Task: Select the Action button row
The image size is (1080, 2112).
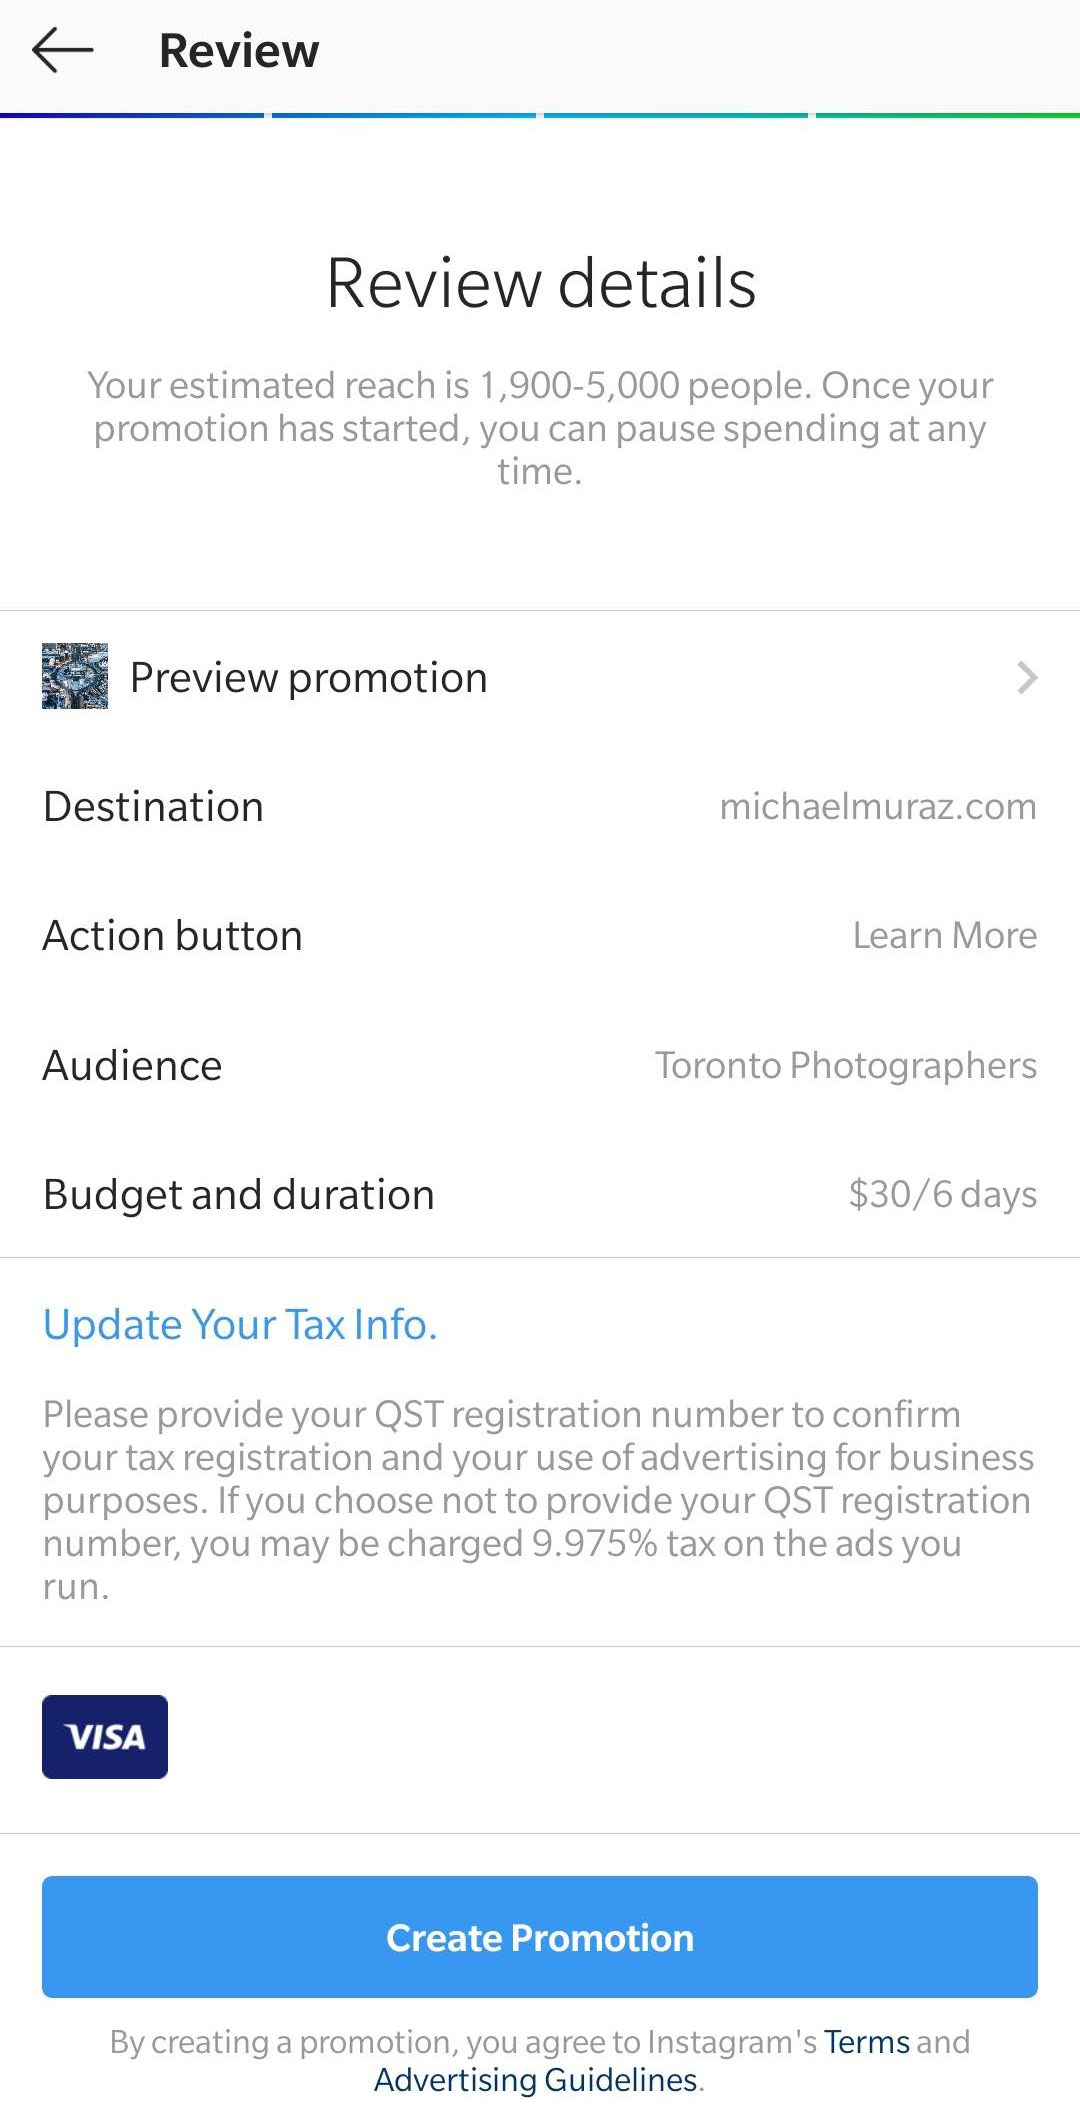Action: click(x=173, y=936)
